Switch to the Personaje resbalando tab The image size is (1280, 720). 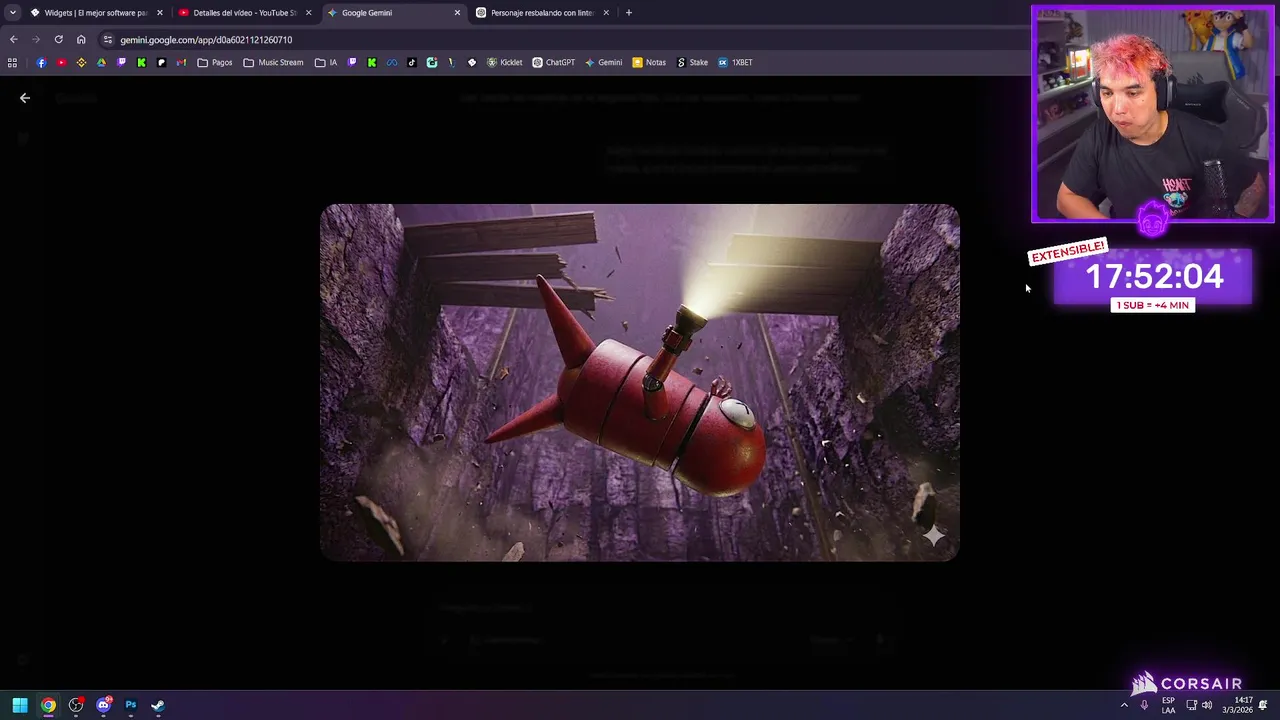click(x=542, y=13)
